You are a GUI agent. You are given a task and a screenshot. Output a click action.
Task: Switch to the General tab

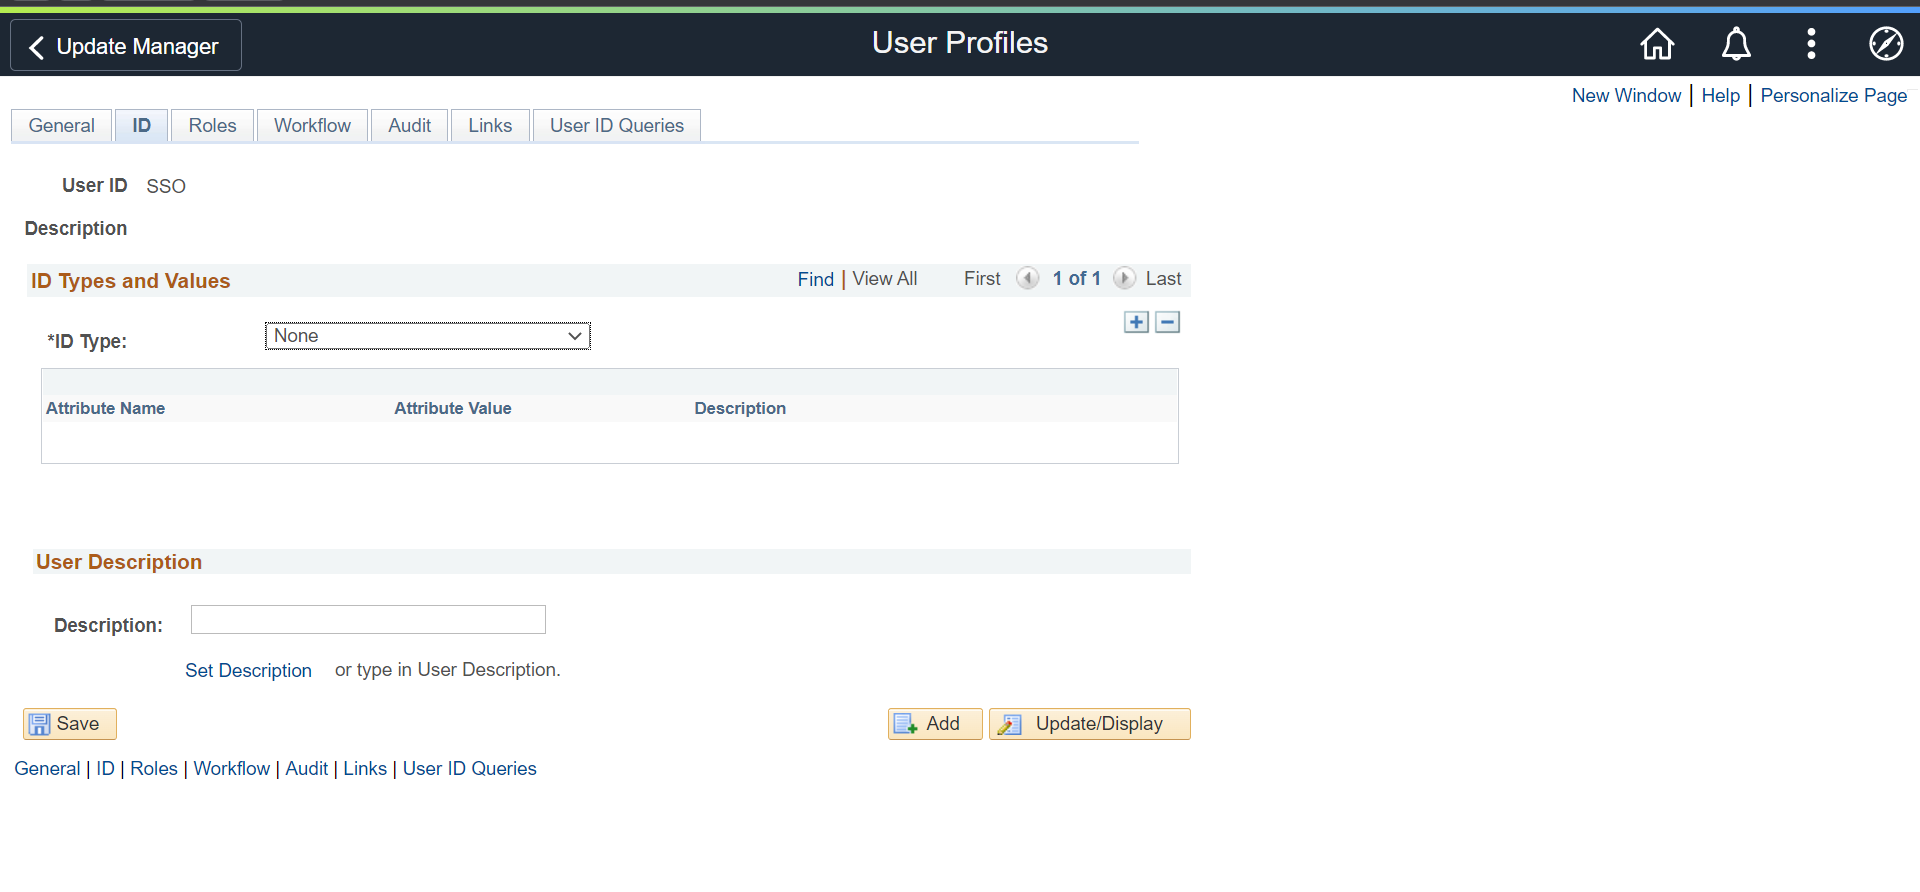pyautogui.click(x=62, y=126)
